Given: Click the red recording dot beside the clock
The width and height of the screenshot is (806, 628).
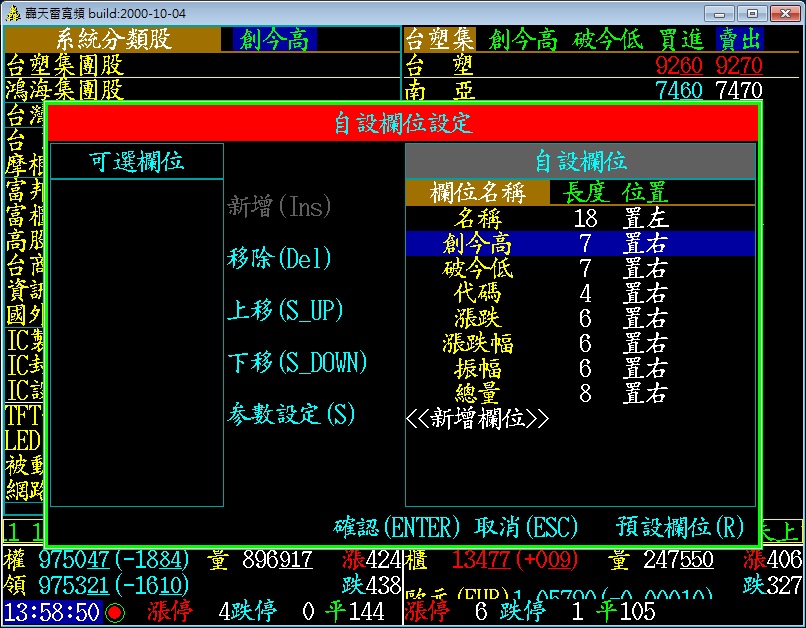Looking at the screenshot, I should pos(115,612).
